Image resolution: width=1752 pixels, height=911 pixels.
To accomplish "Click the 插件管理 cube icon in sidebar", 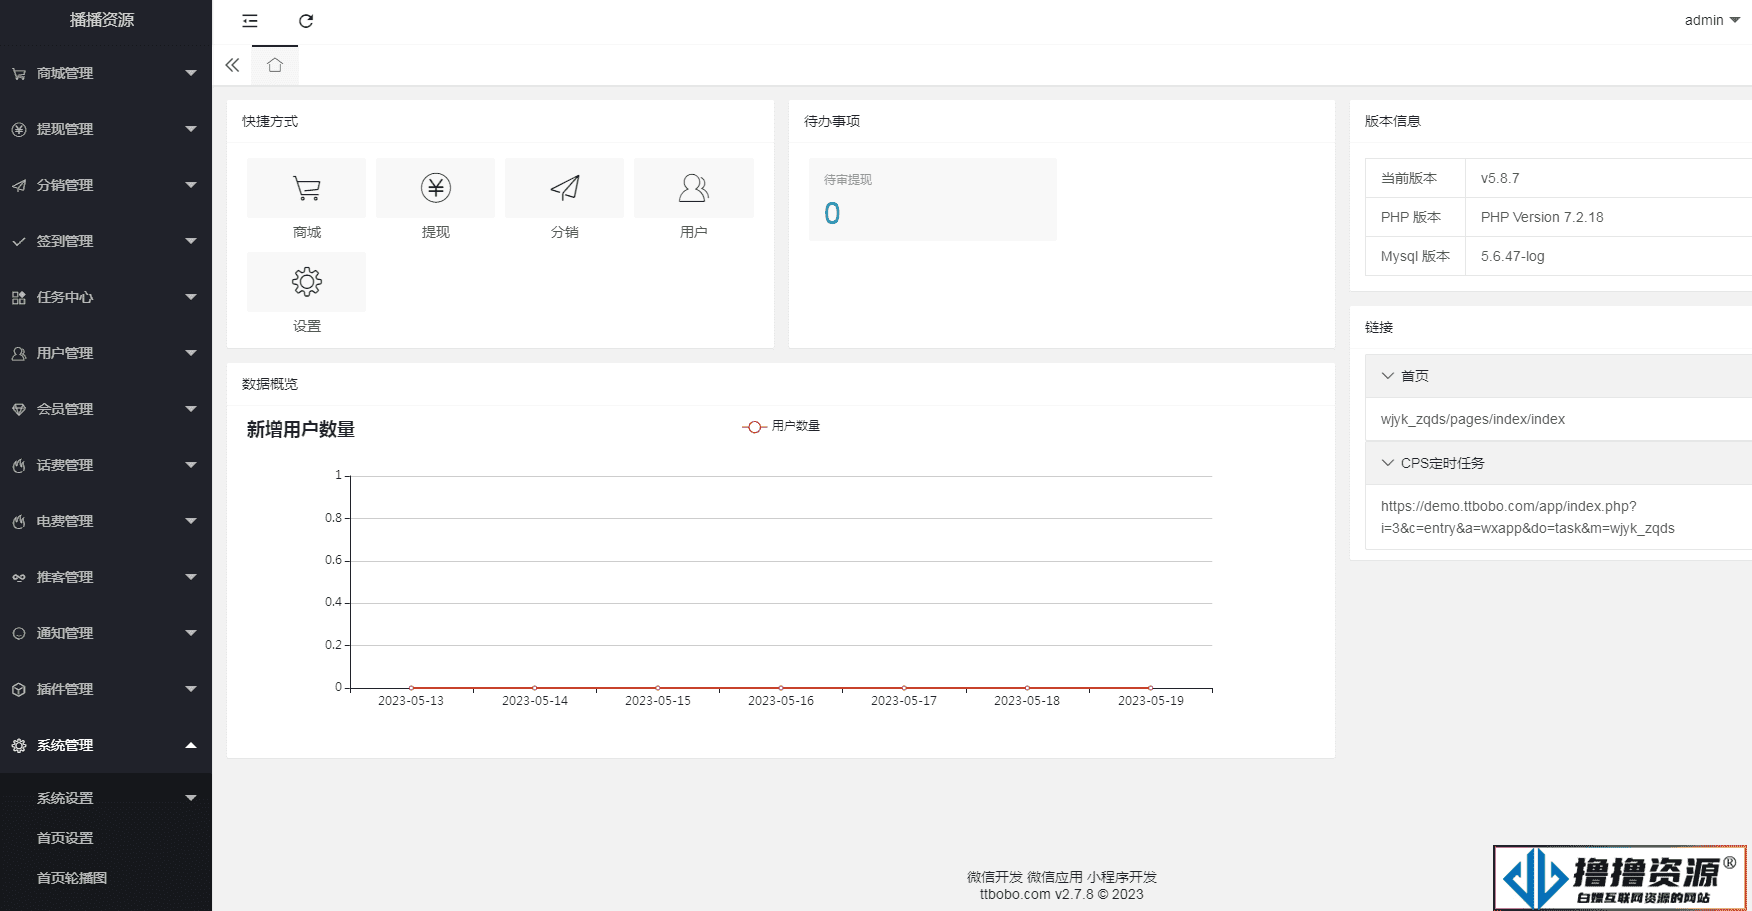I will coord(19,690).
